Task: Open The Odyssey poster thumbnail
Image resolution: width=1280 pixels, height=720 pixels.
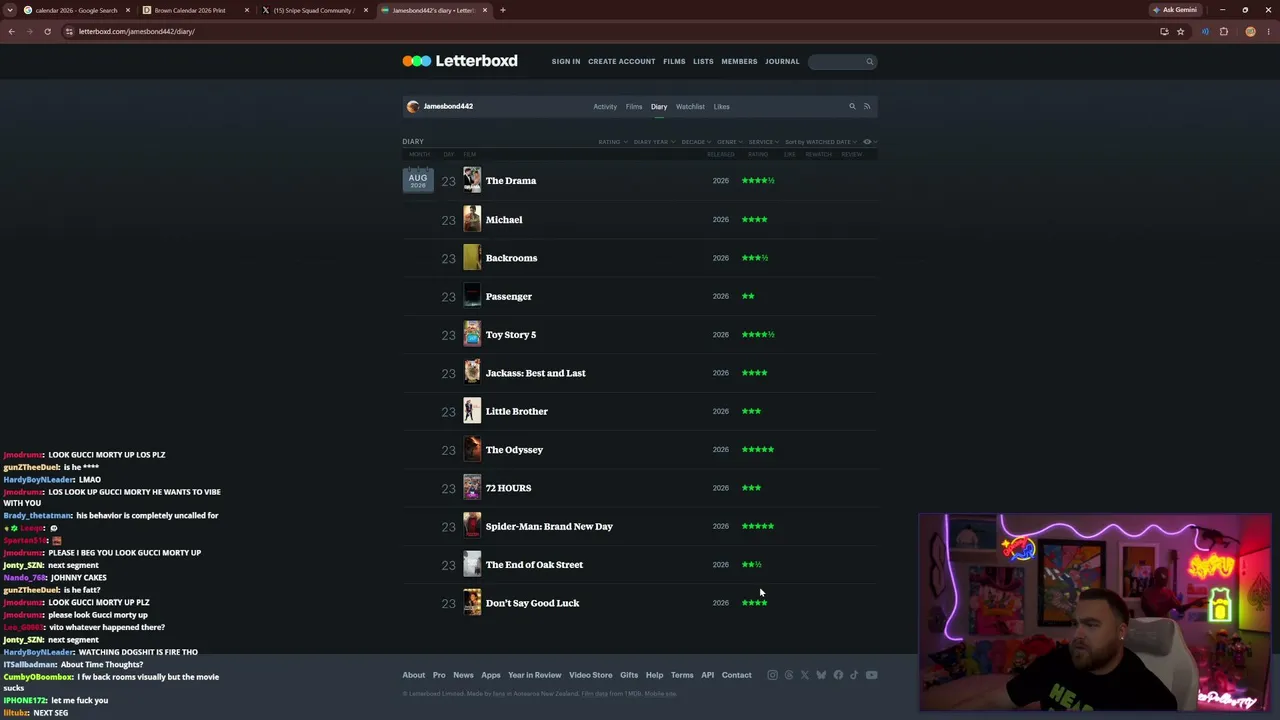Action: (x=472, y=450)
